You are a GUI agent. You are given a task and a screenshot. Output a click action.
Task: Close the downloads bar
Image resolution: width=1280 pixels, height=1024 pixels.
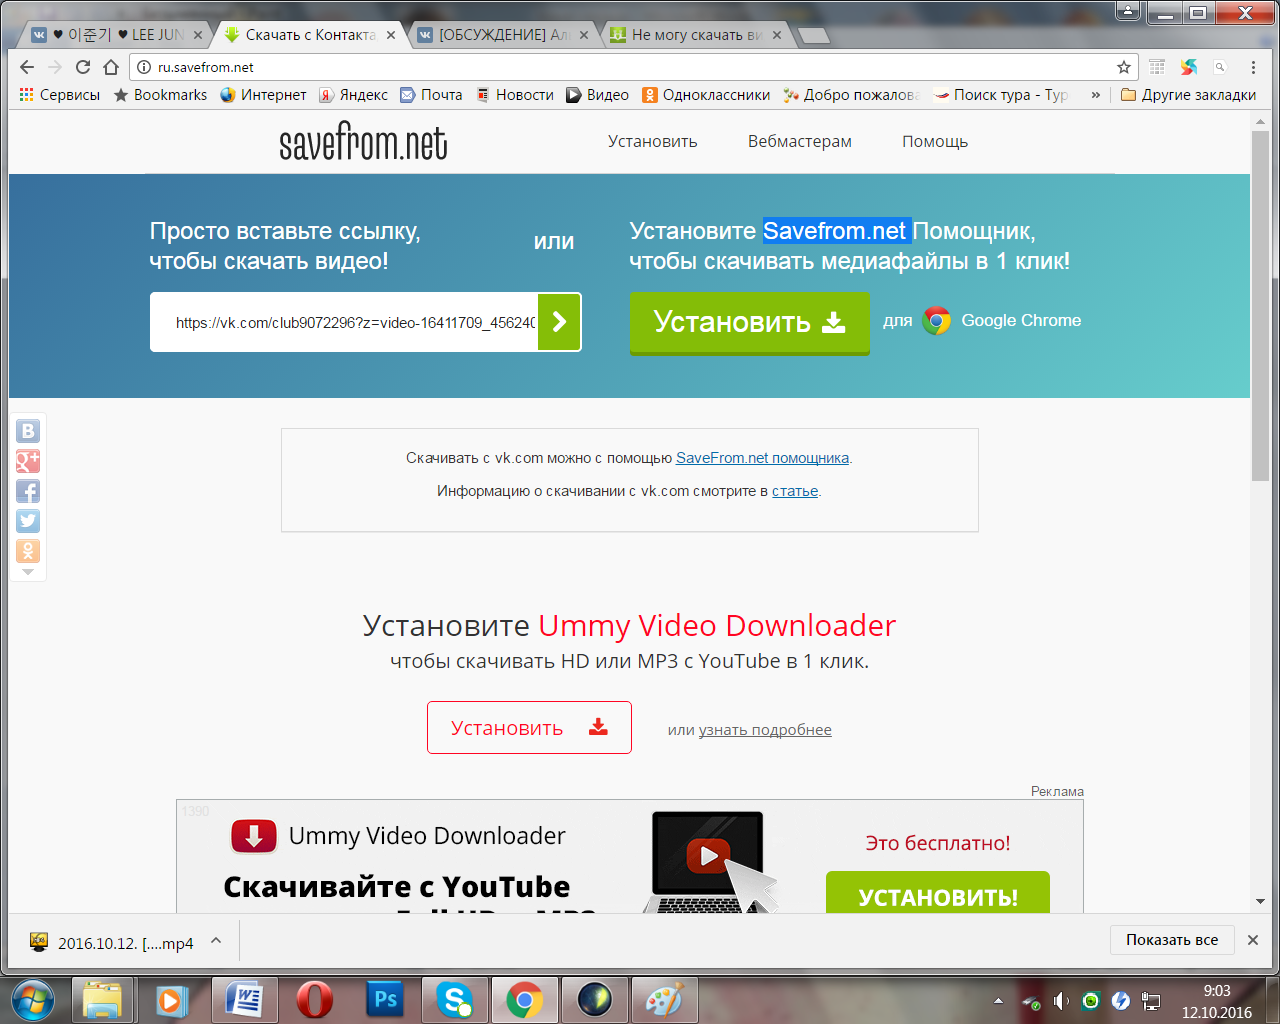pyautogui.click(x=1253, y=940)
